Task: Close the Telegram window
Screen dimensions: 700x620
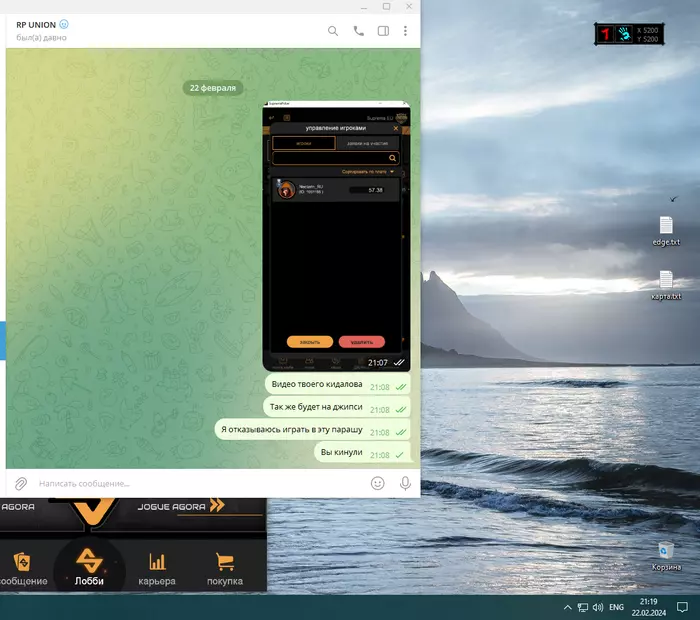Action: click(x=409, y=7)
